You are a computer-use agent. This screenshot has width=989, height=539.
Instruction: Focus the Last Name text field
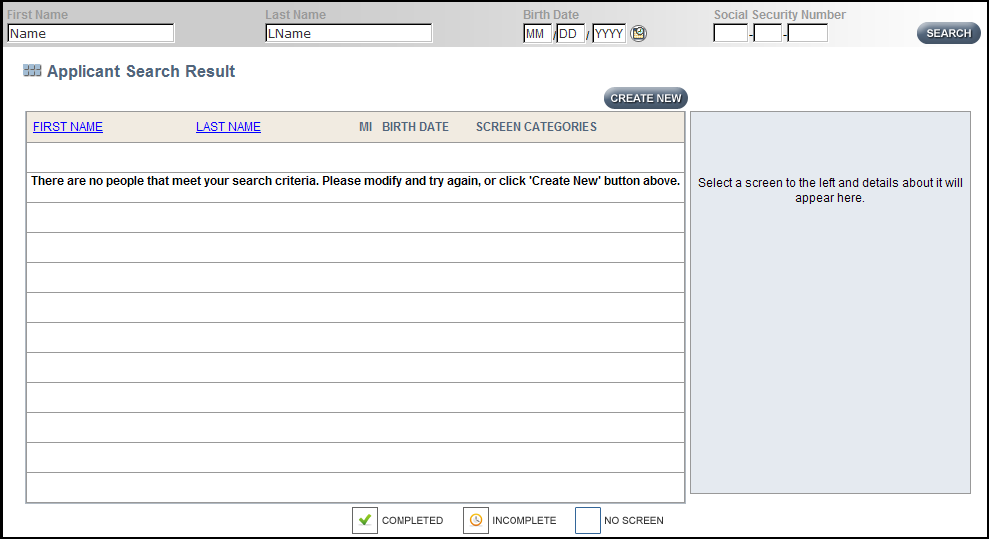pos(349,33)
